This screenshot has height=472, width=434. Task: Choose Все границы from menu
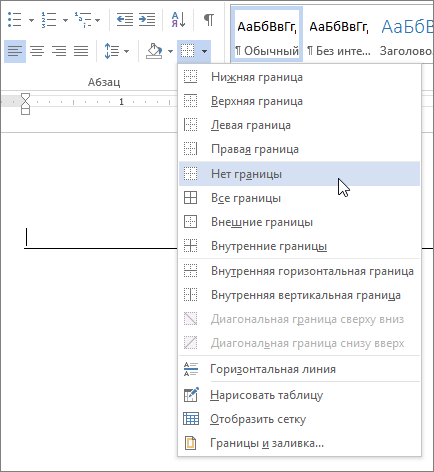coord(299,198)
